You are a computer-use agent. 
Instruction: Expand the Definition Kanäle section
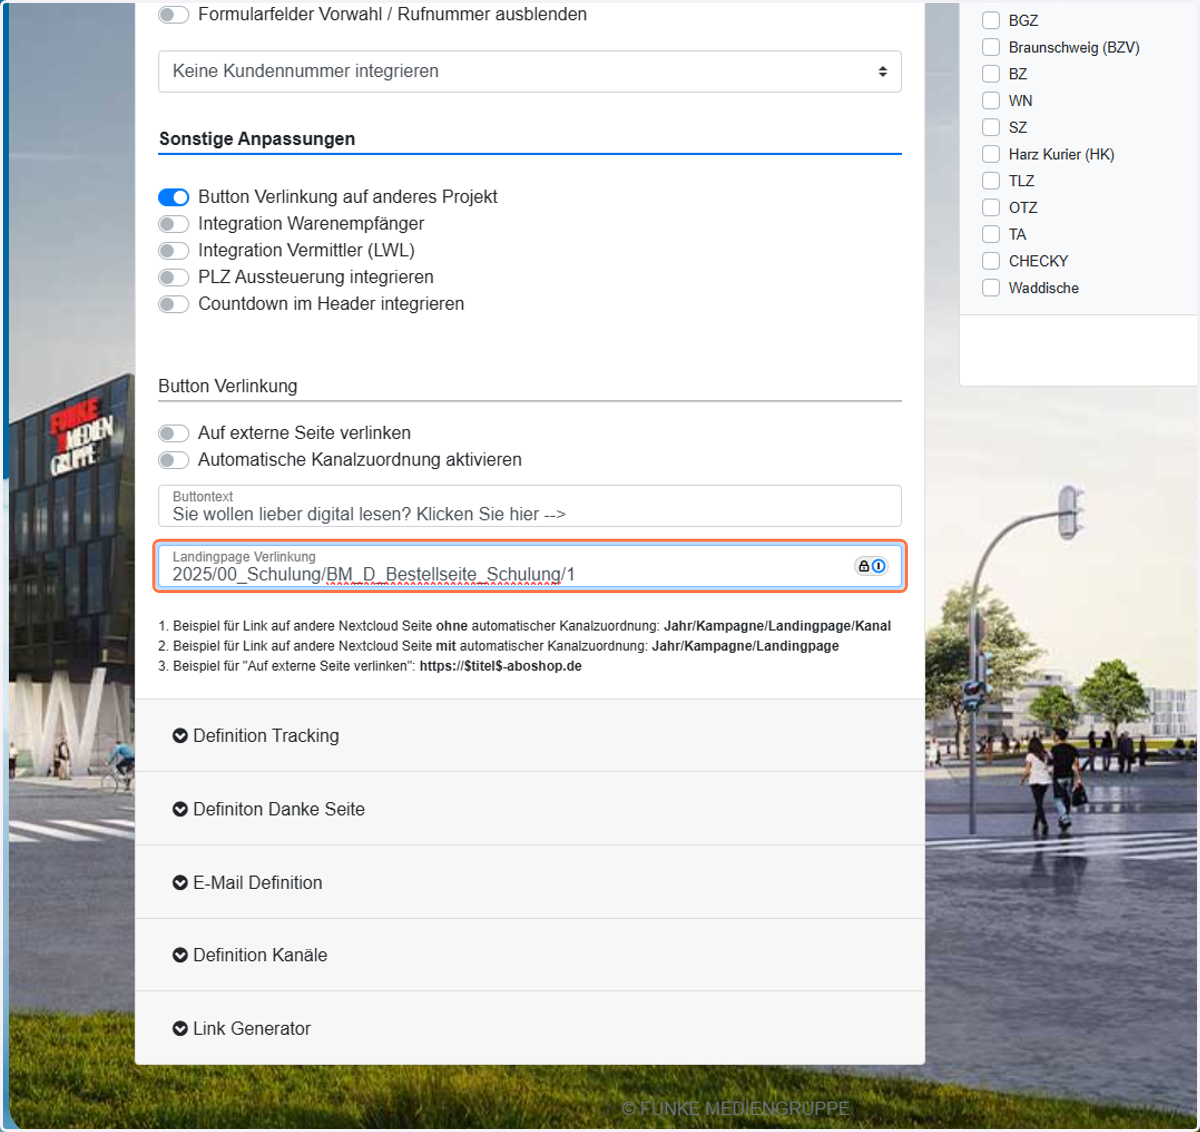click(530, 955)
